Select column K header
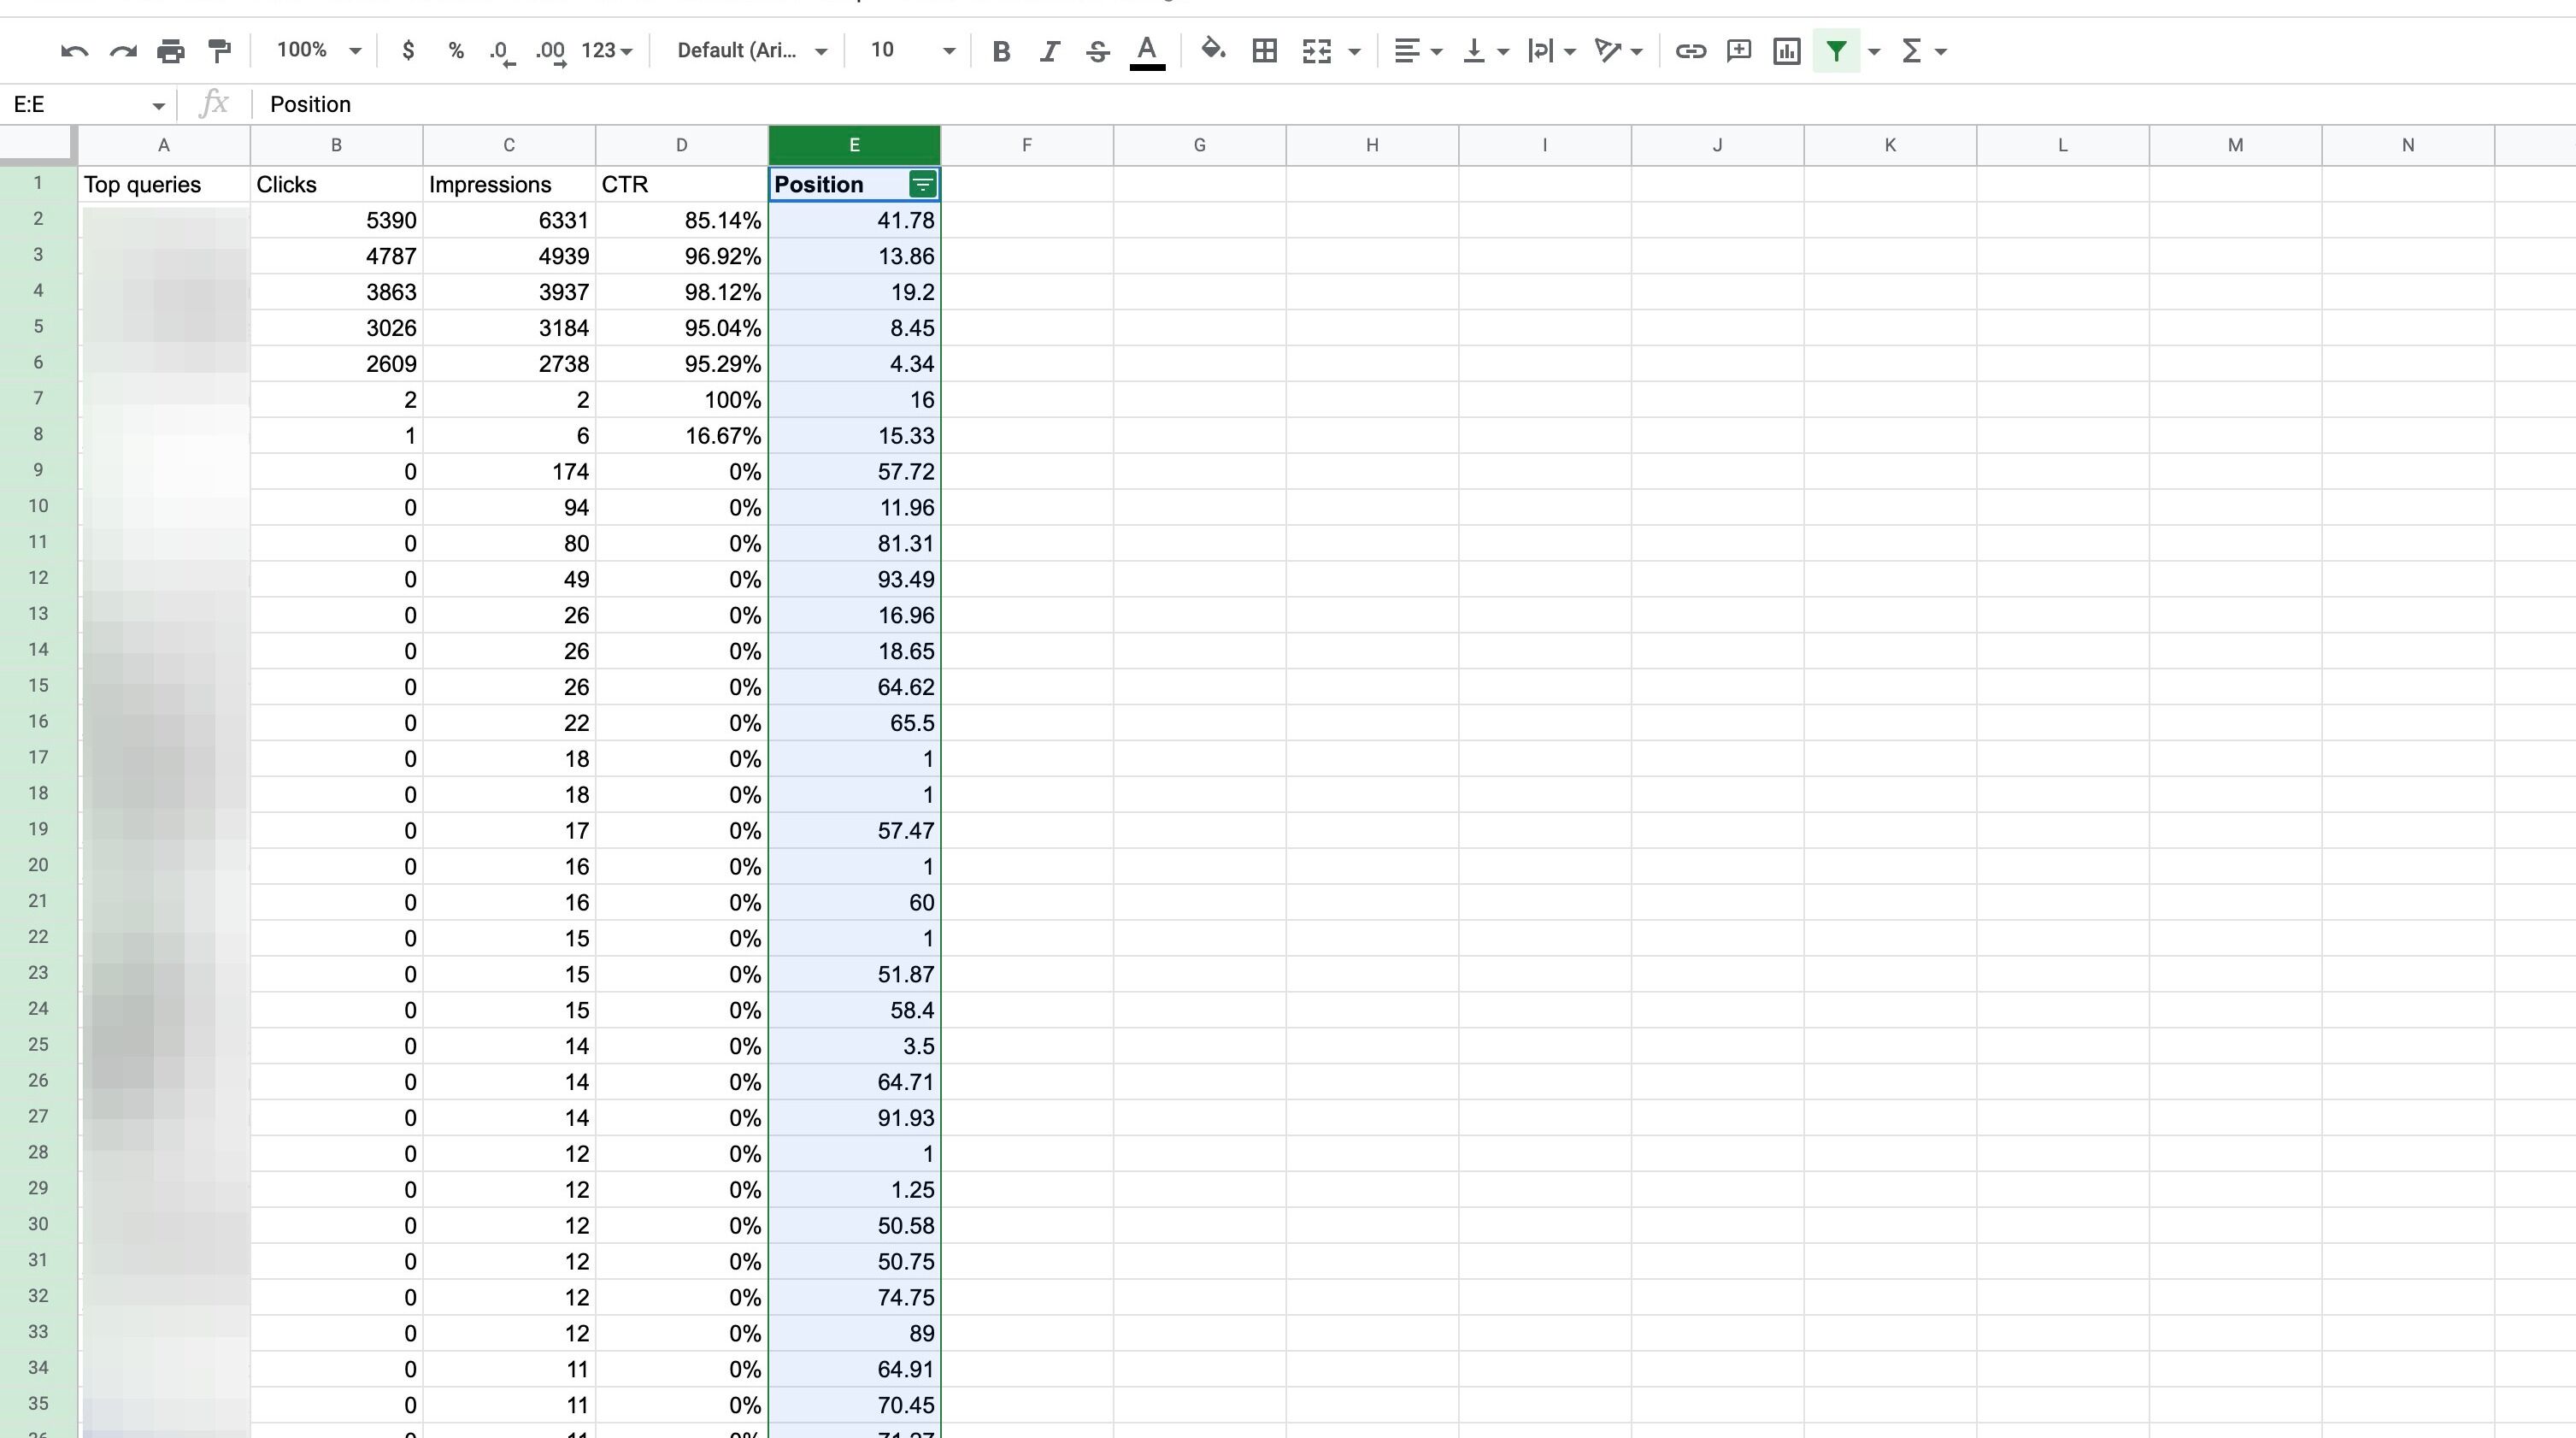The image size is (2576, 1438). pos(1890,145)
